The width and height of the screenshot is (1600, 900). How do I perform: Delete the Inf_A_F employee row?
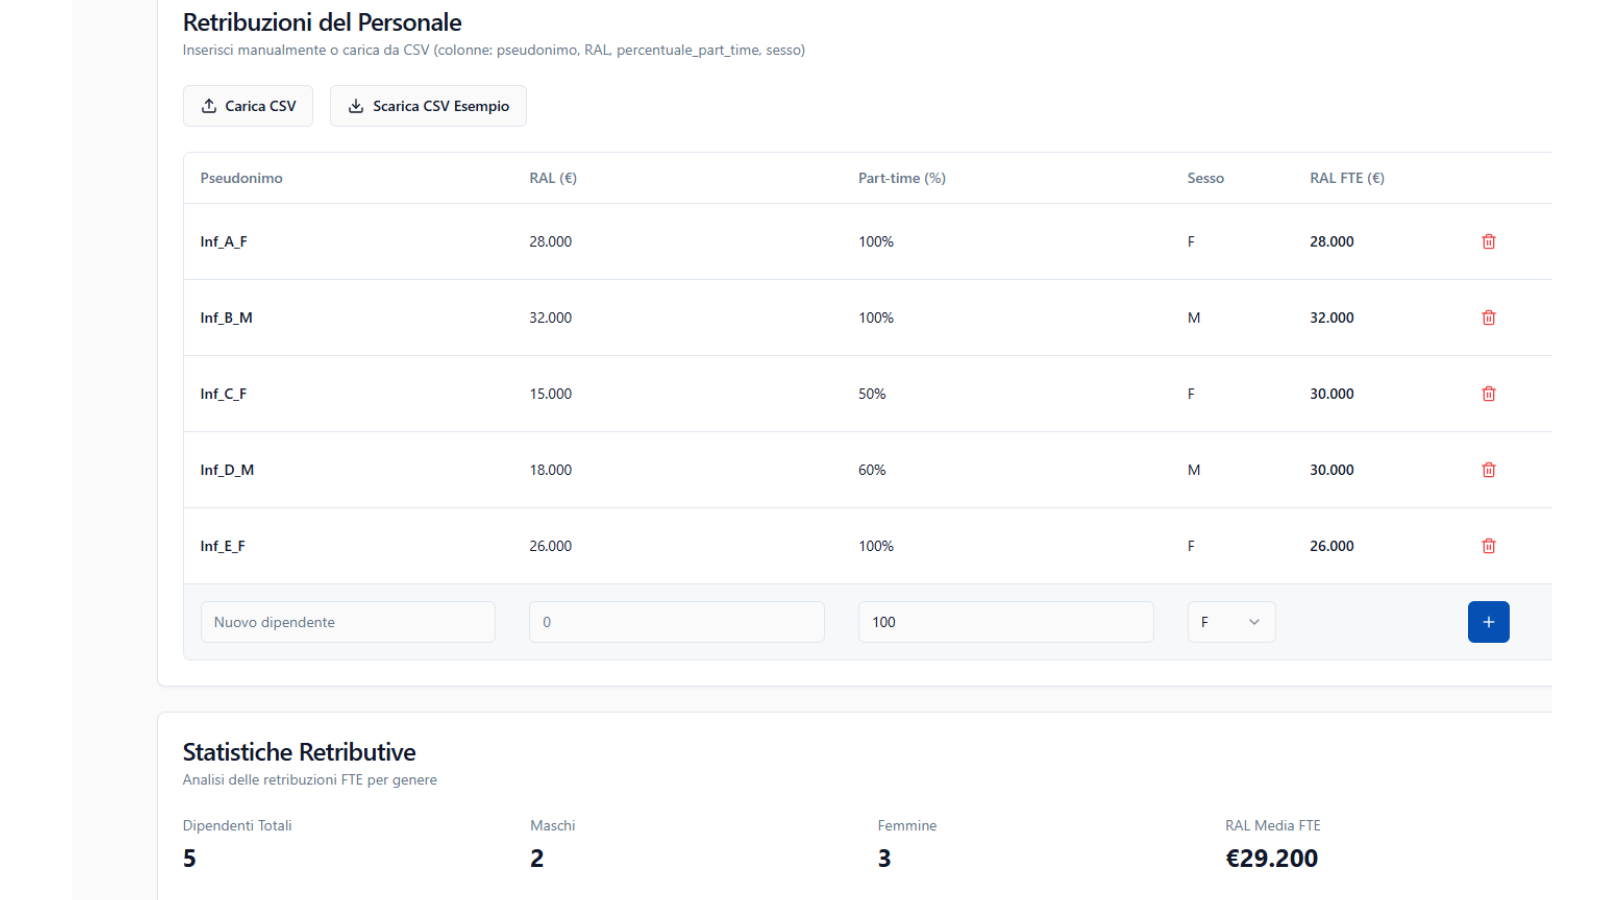1488,242
